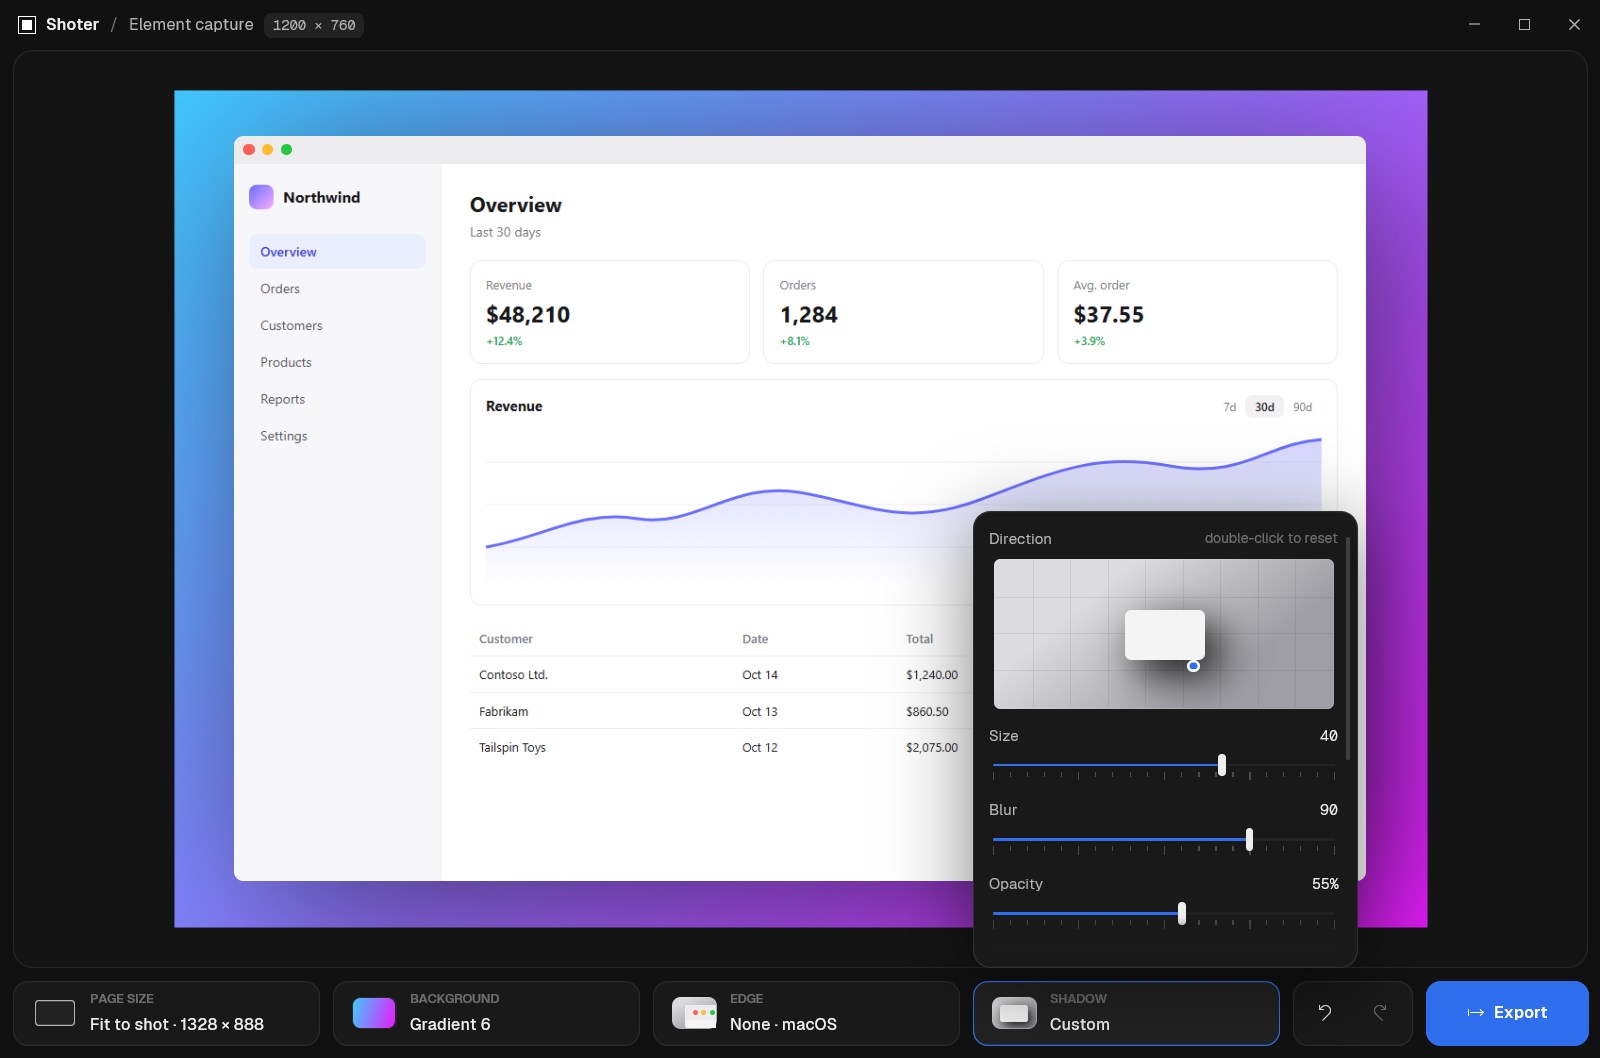Collapse the Shadow Custom panel

tap(1126, 1013)
